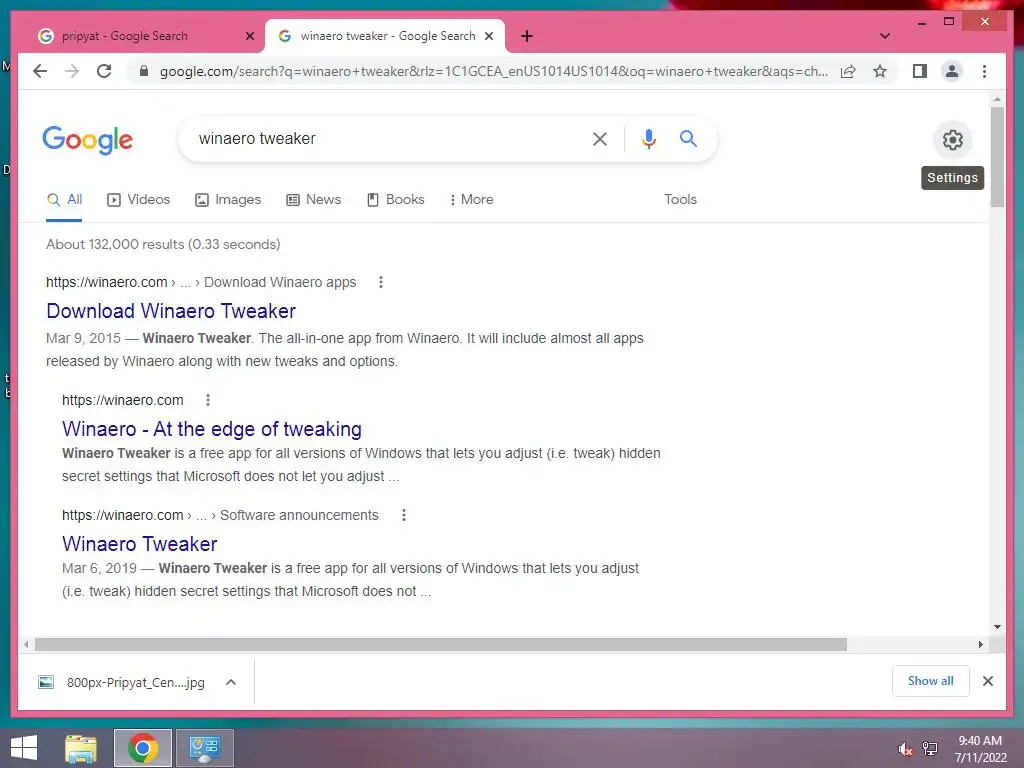
Task: Click the vertical scrollbar thumb
Action: [997, 157]
